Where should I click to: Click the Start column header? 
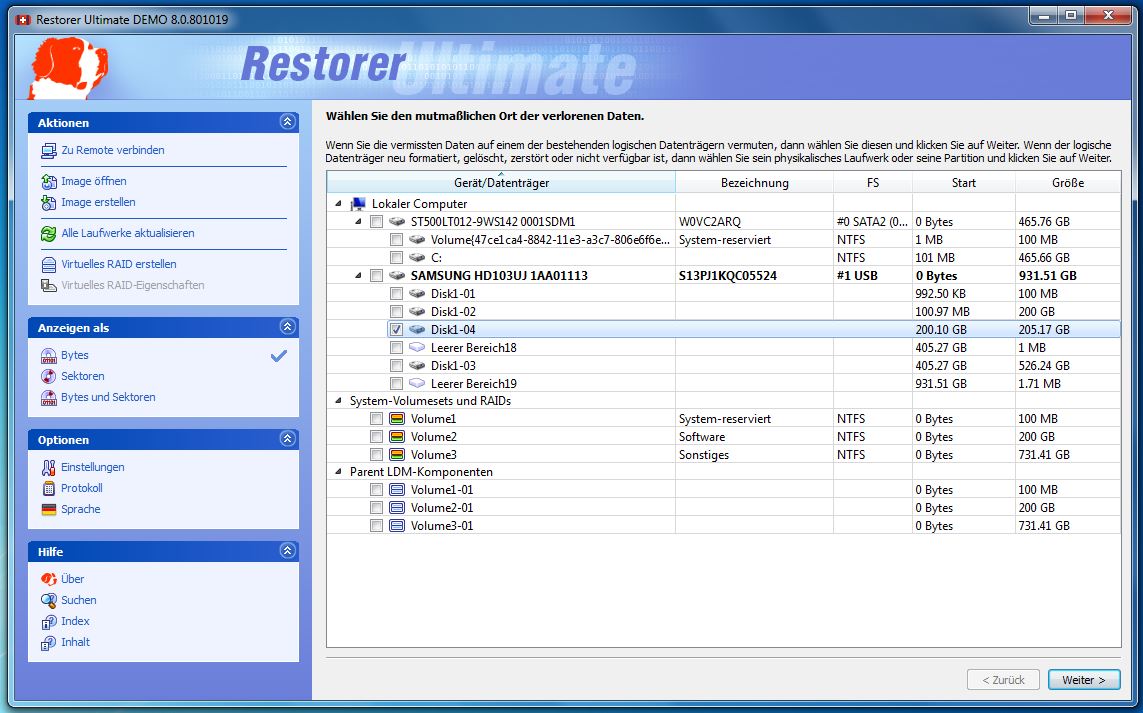[x=963, y=182]
